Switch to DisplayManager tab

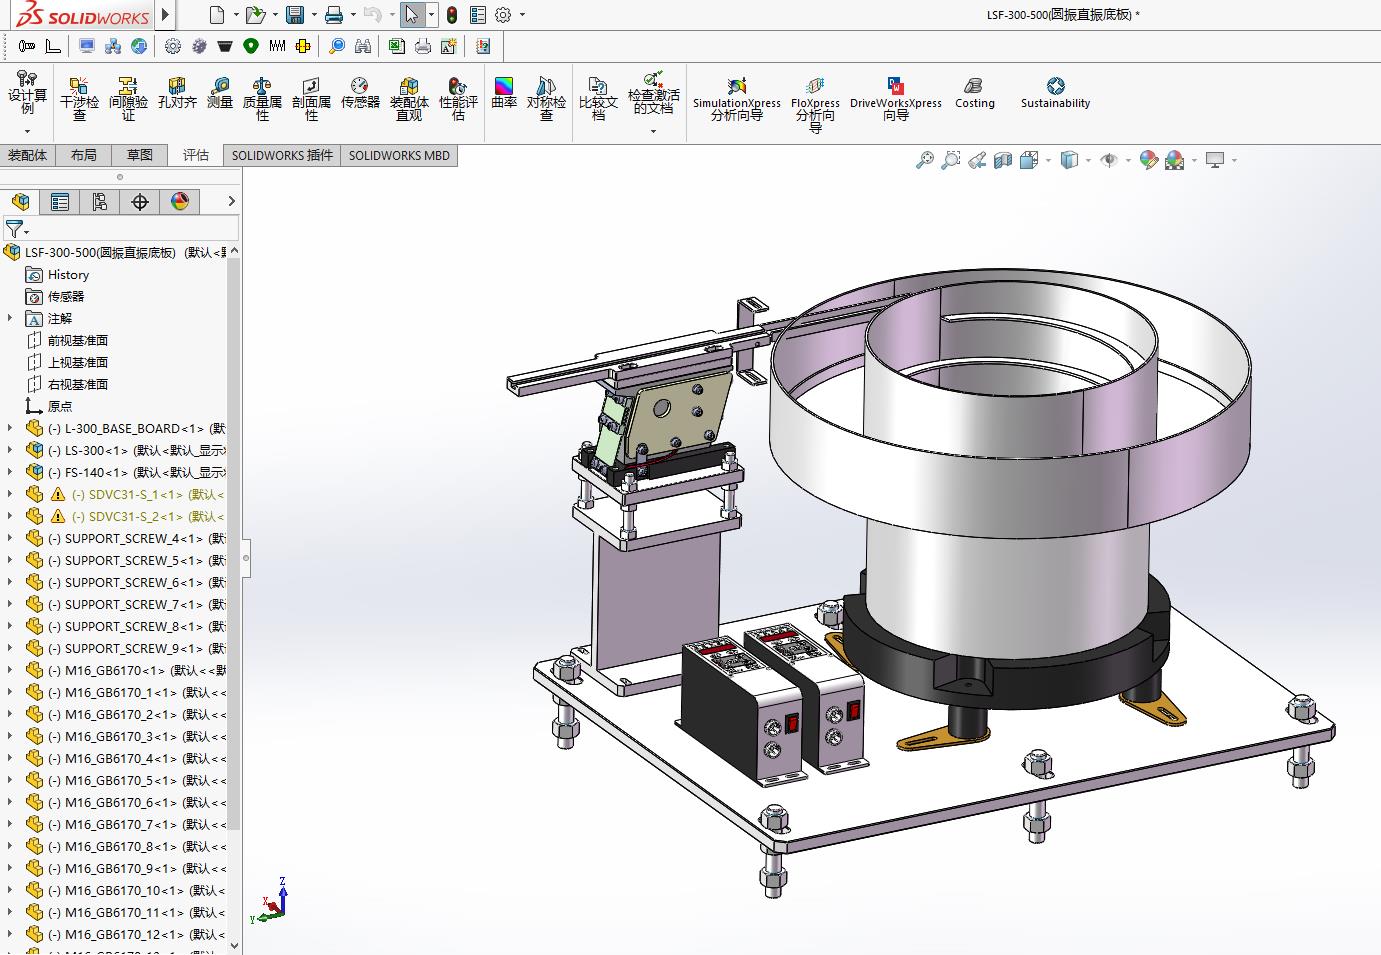180,202
